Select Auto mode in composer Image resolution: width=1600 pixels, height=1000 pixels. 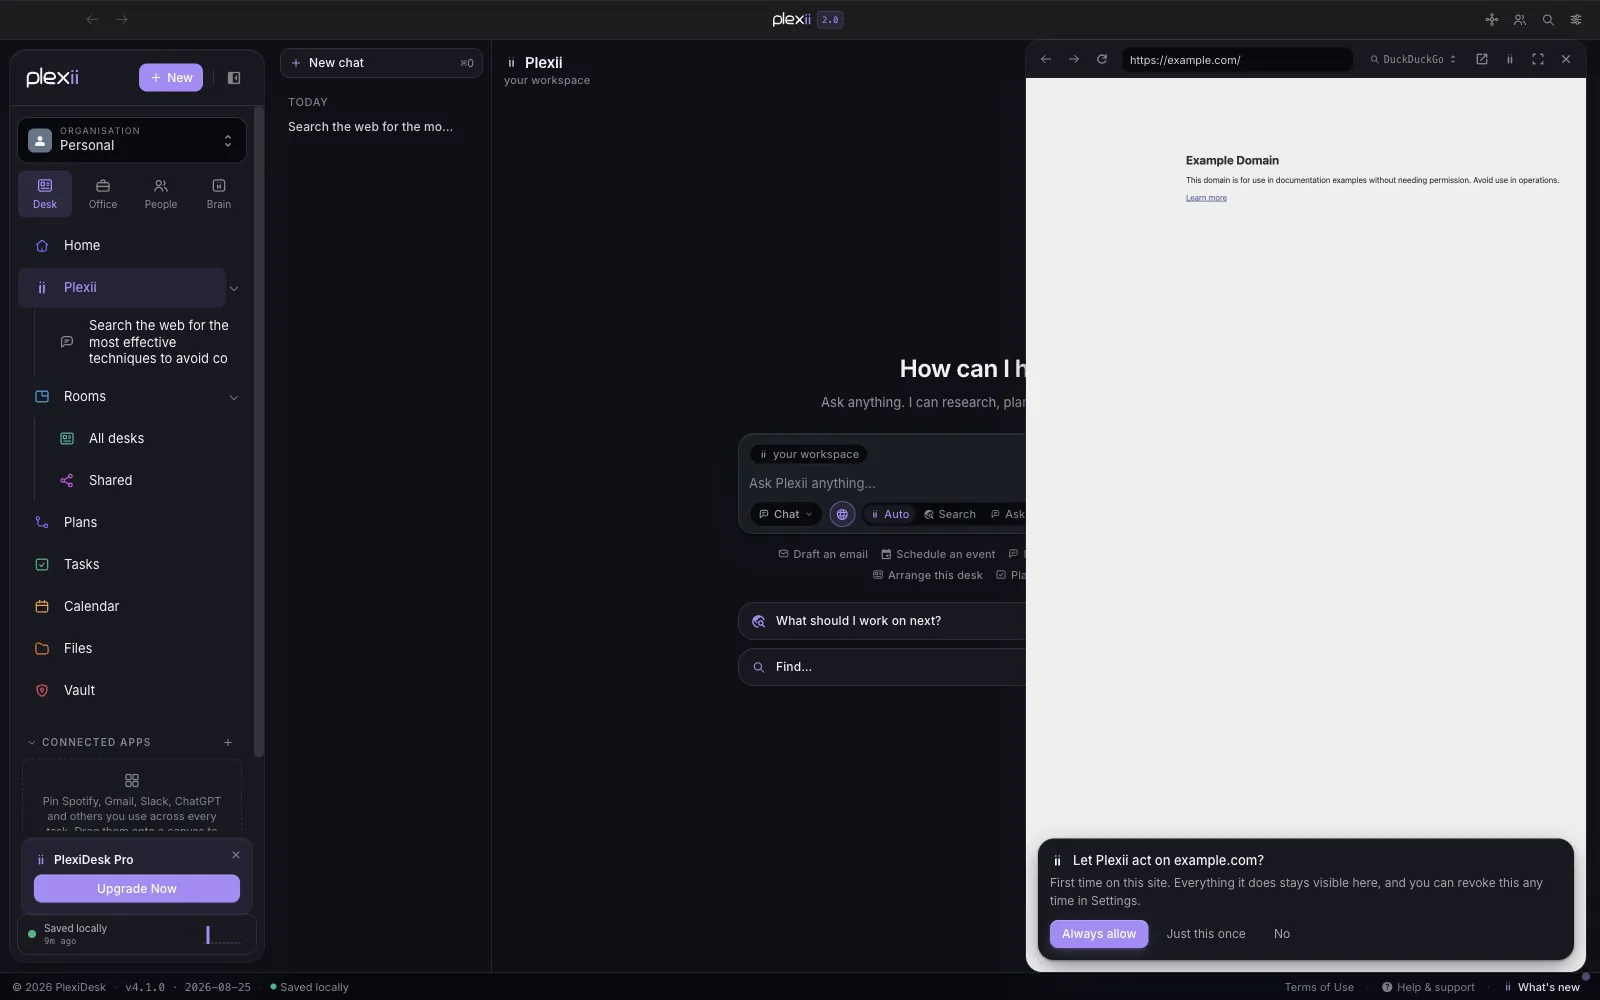click(889, 515)
